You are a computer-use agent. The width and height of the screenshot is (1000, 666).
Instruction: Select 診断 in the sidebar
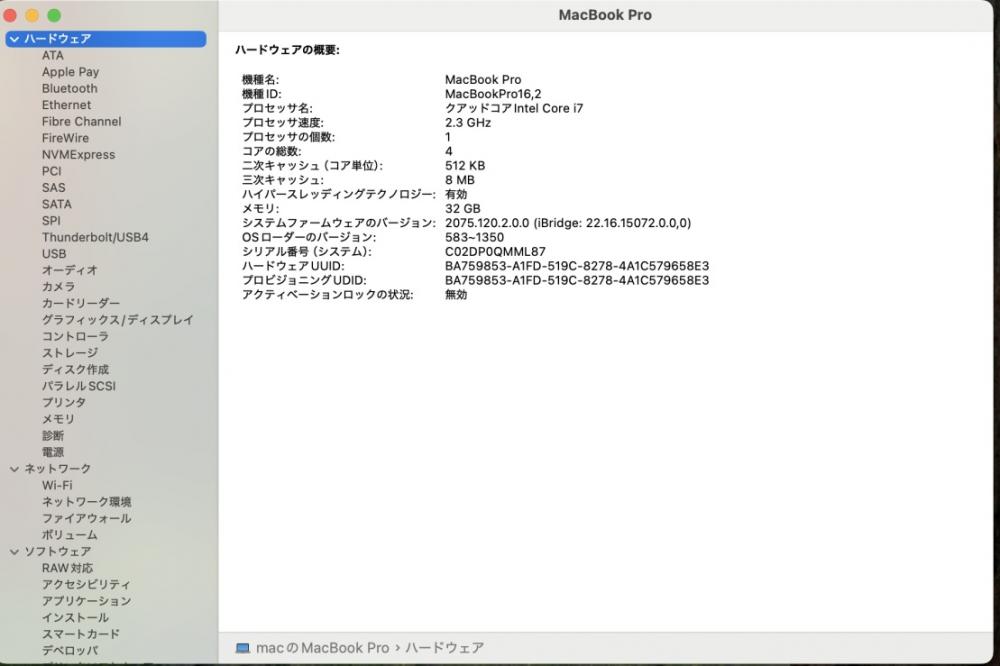[53, 436]
